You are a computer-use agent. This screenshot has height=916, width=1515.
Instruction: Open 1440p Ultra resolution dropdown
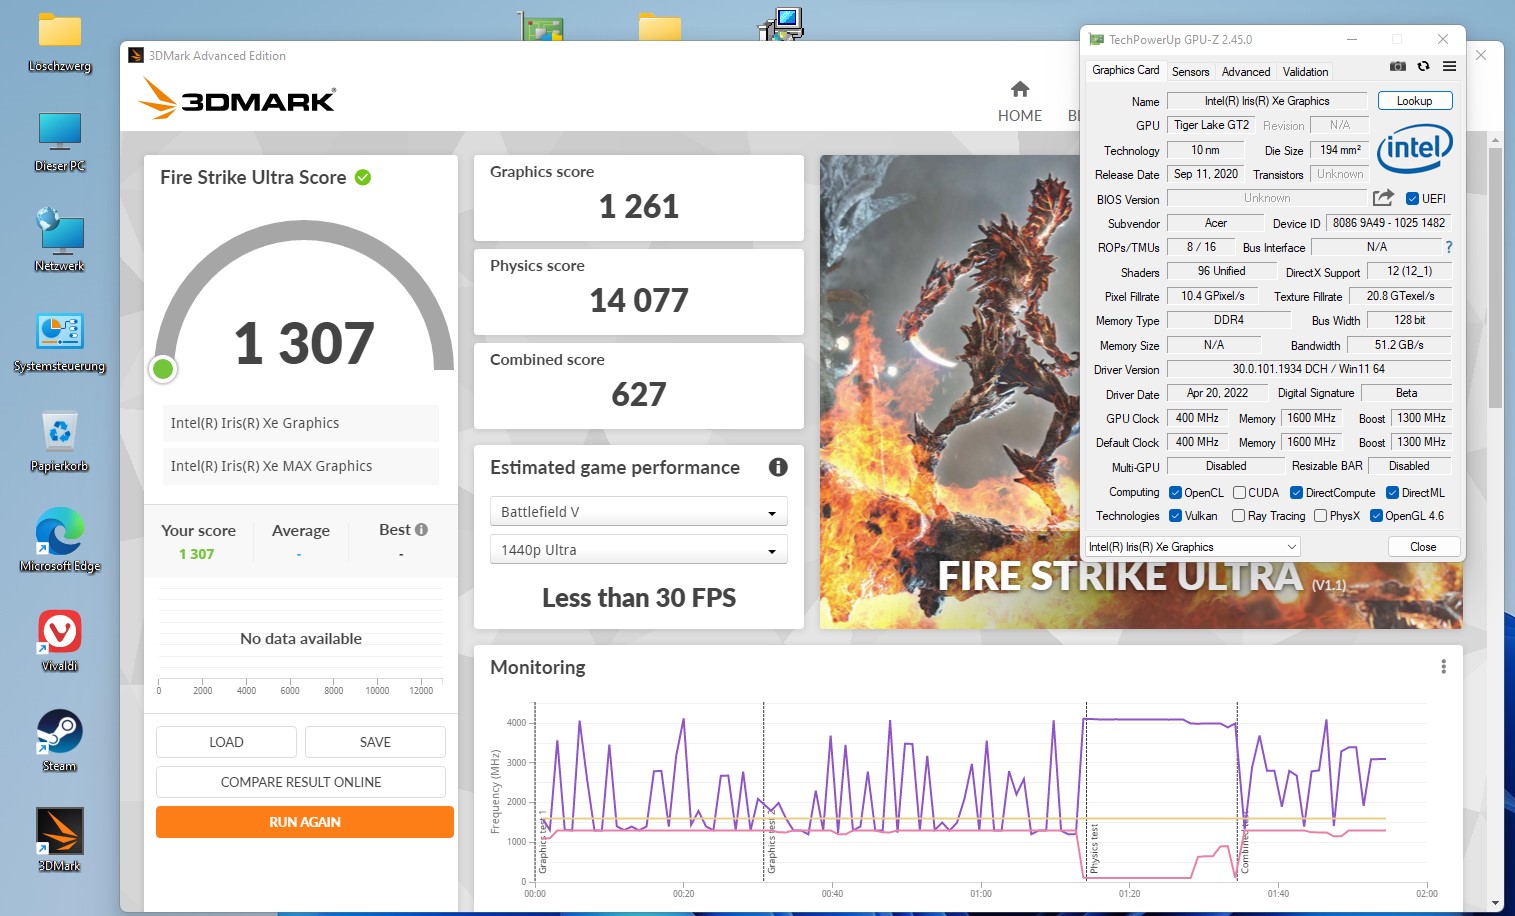pos(638,550)
